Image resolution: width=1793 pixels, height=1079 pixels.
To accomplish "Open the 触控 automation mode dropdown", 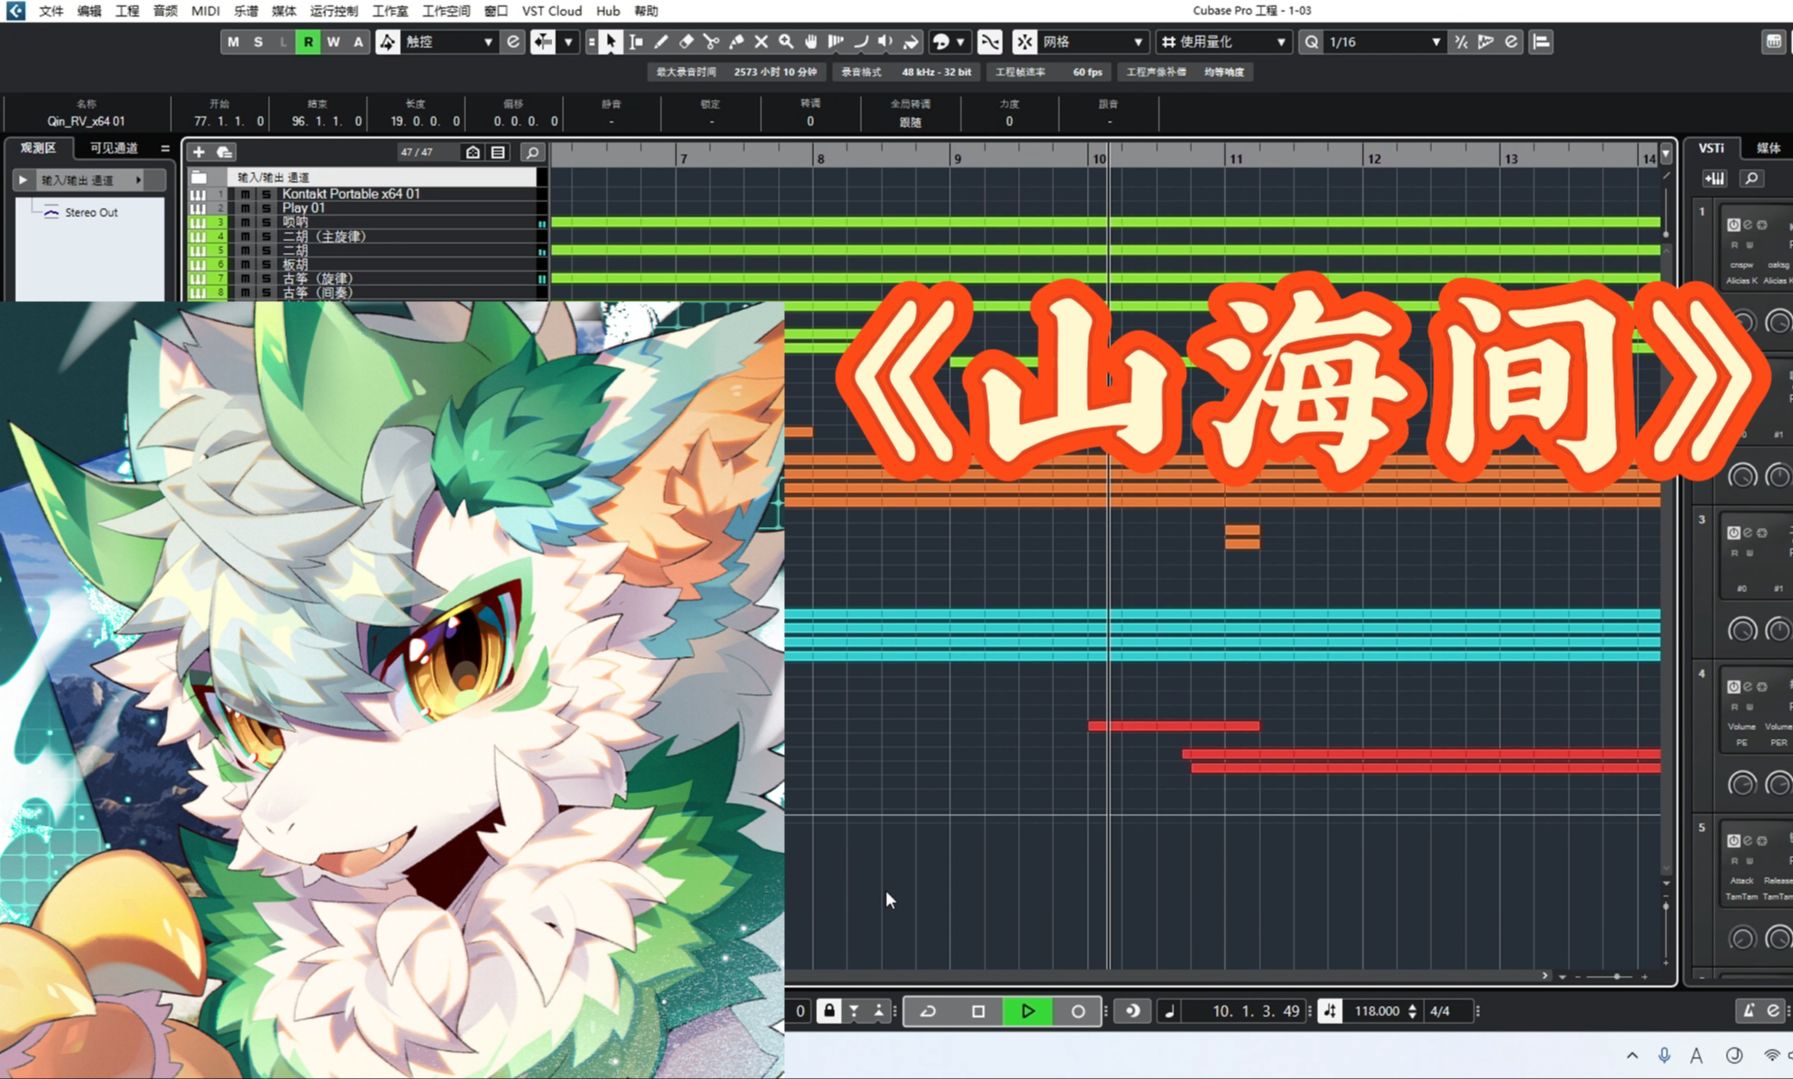I will pyautogui.click(x=449, y=42).
